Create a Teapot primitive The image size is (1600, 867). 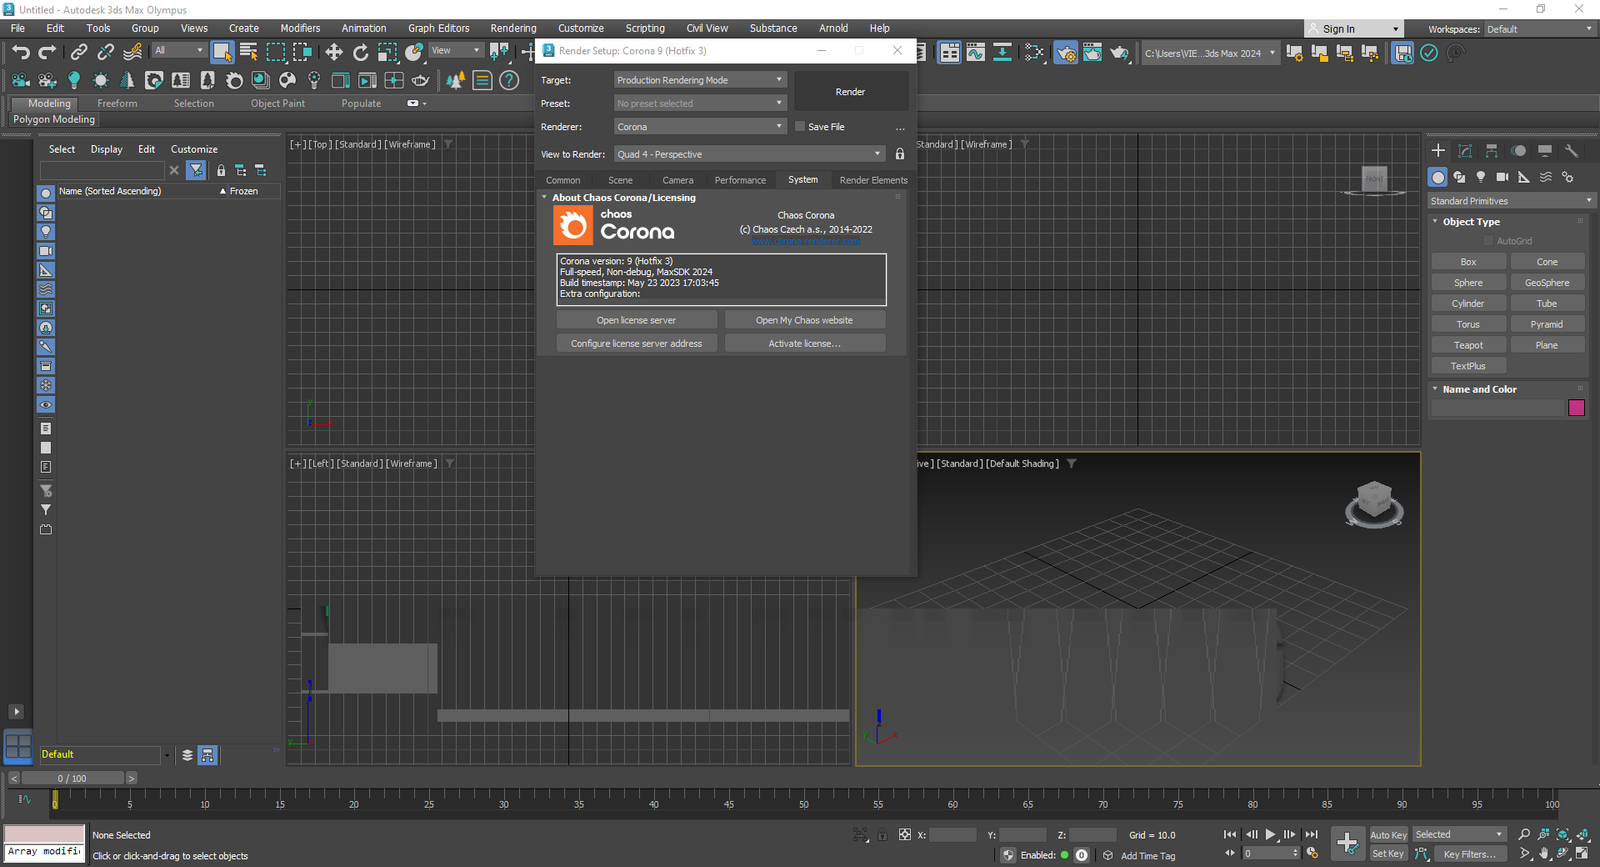(1468, 345)
